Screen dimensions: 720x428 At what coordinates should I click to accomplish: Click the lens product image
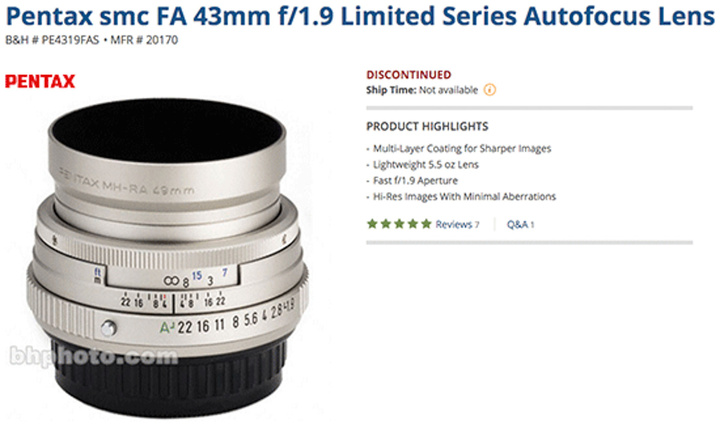[x=168, y=257]
